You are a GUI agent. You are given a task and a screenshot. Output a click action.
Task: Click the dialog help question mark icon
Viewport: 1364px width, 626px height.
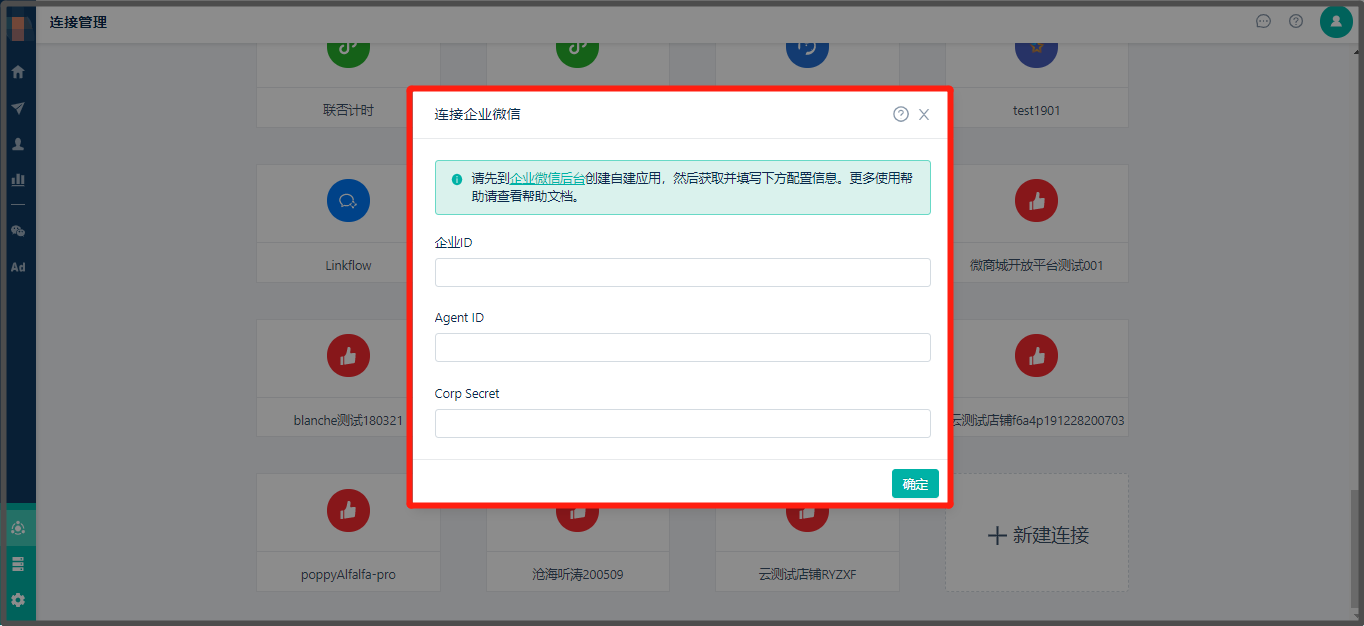pyautogui.click(x=901, y=114)
